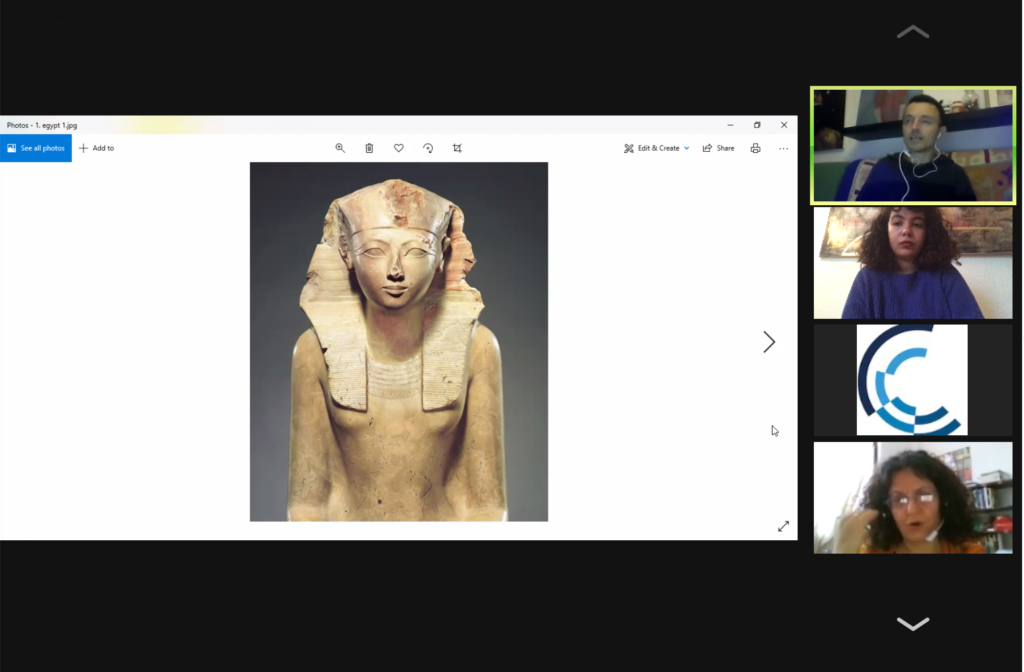Click the Share button

click(x=718, y=148)
